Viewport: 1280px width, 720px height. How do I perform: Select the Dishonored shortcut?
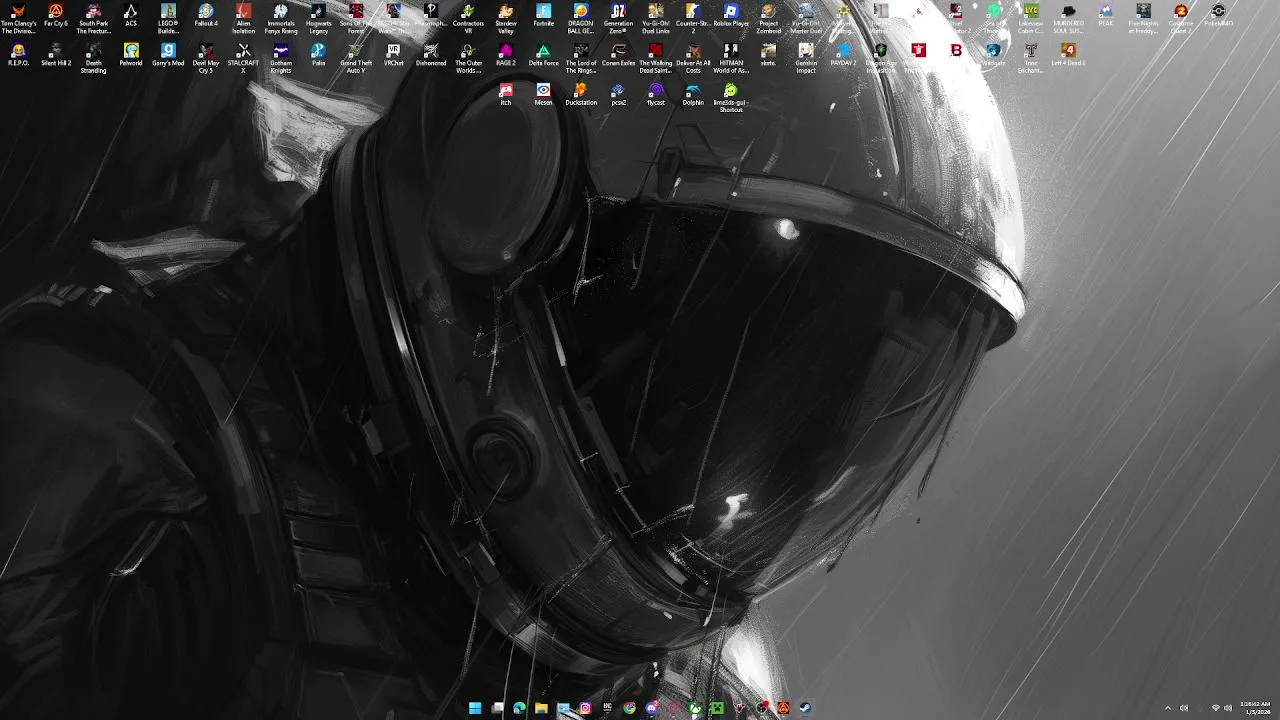(x=431, y=53)
